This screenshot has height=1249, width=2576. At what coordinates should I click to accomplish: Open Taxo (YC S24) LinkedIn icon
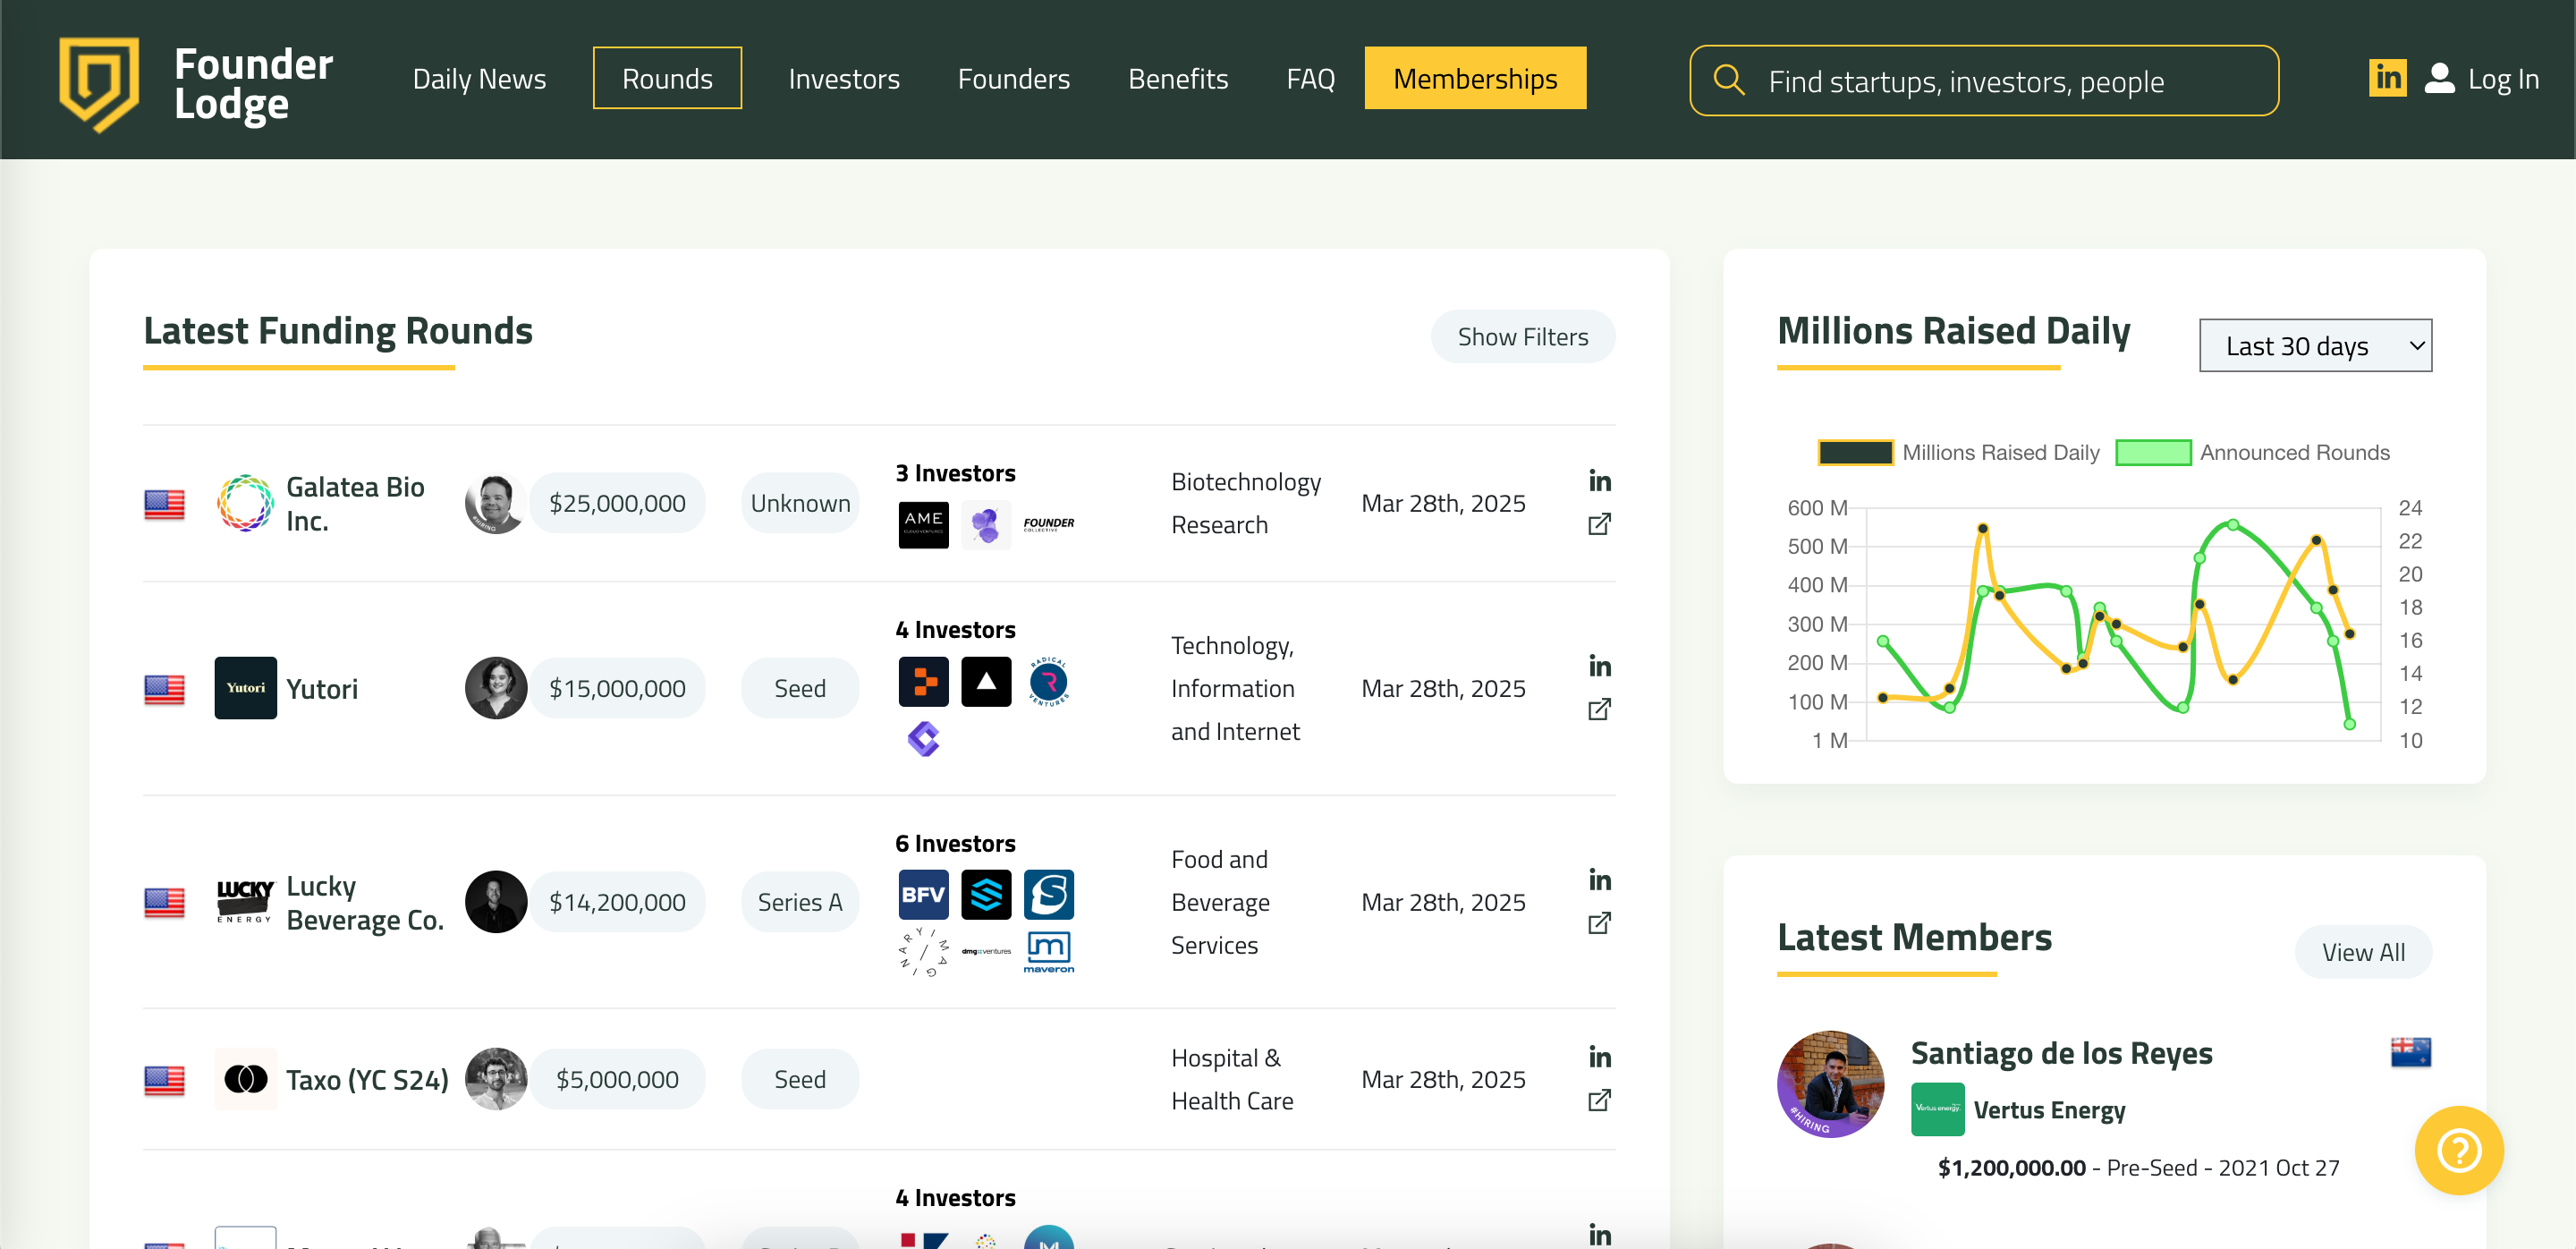coord(1599,1057)
